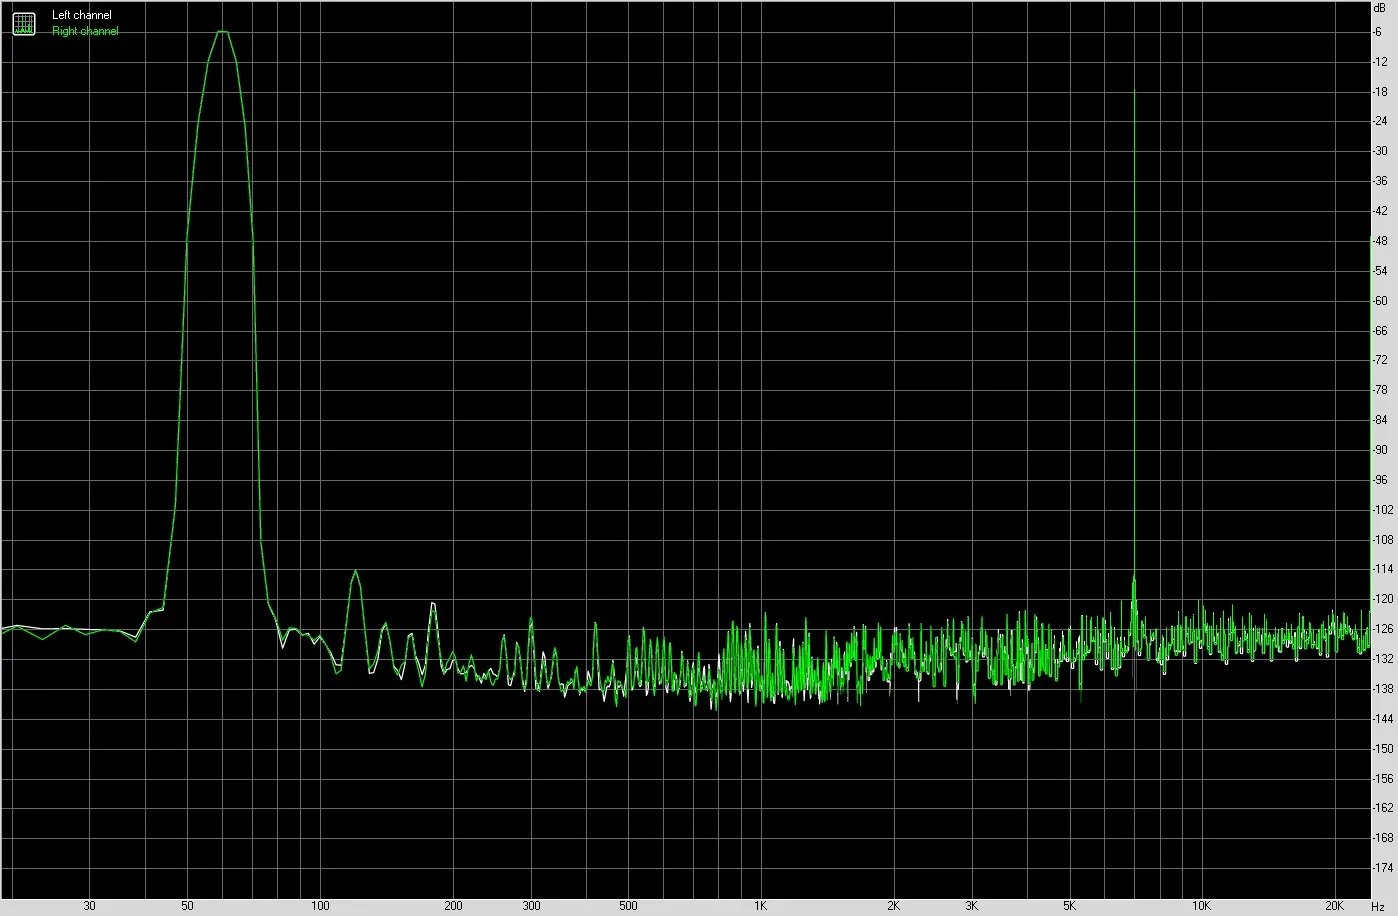Click the -174 value on dB axis
Image resolution: width=1398 pixels, height=916 pixels.
click(1382, 868)
